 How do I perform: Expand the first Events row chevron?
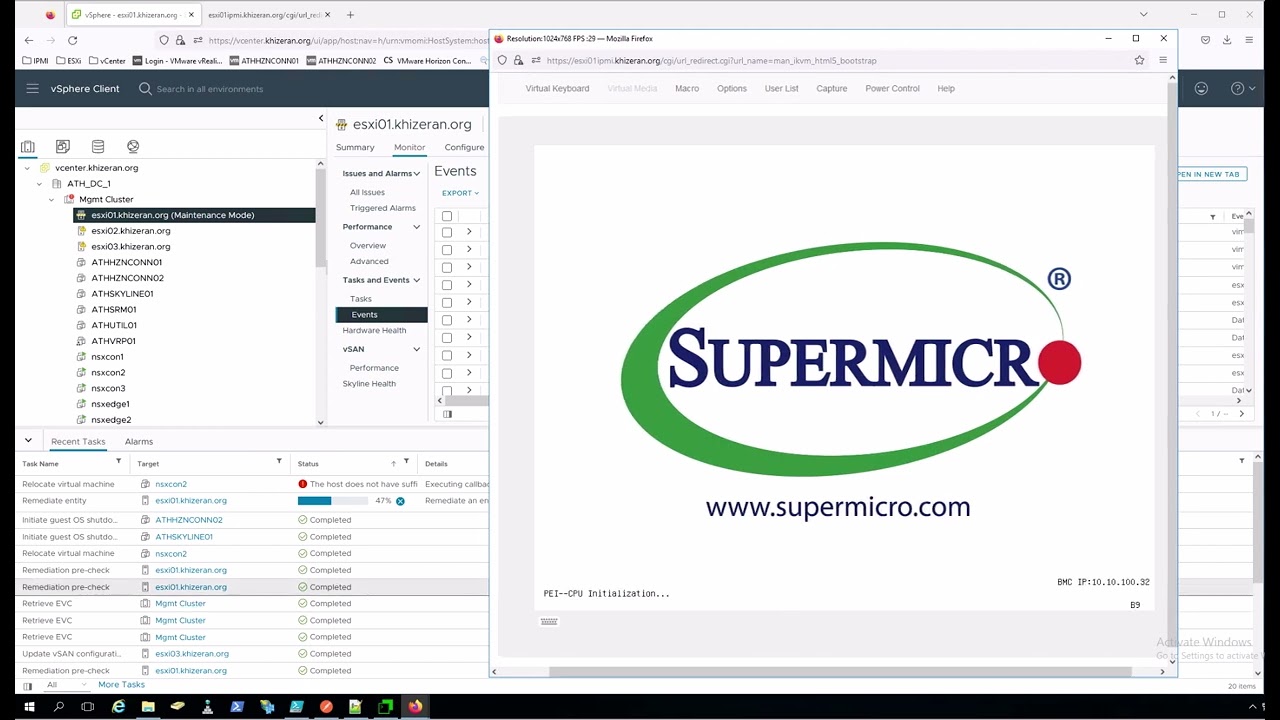(x=469, y=232)
